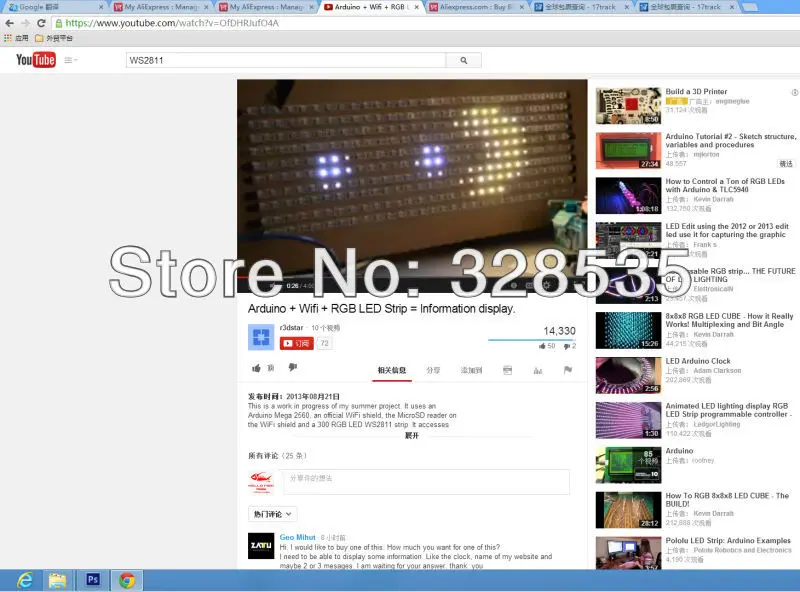Open the video statistics chart icon
Image resolution: width=800 pixels, height=592 pixels.
click(x=538, y=371)
